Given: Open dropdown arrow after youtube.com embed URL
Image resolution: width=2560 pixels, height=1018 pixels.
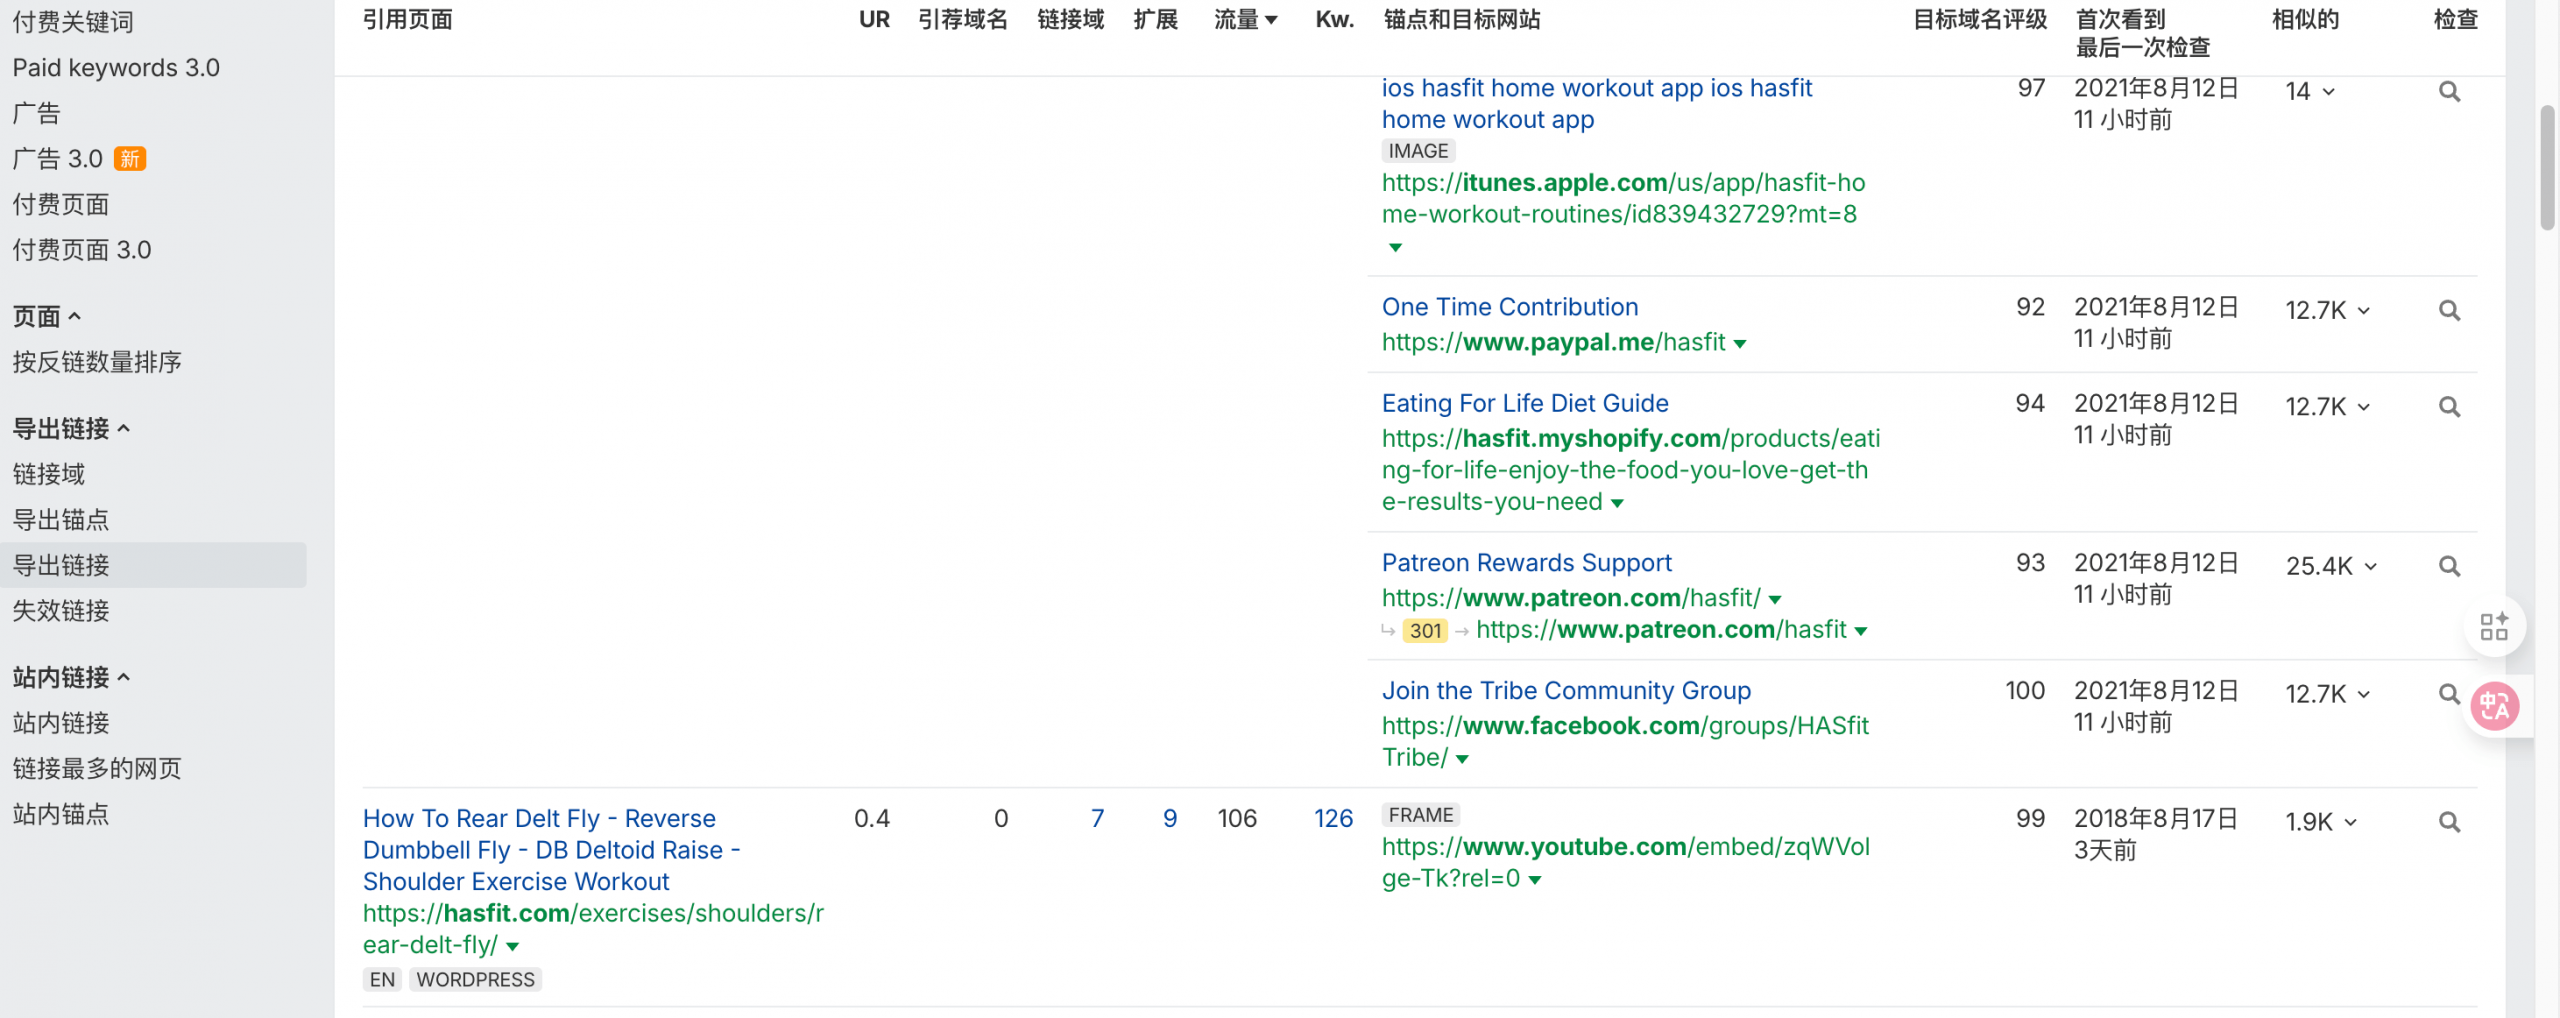Looking at the screenshot, I should [x=1535, y=880].
